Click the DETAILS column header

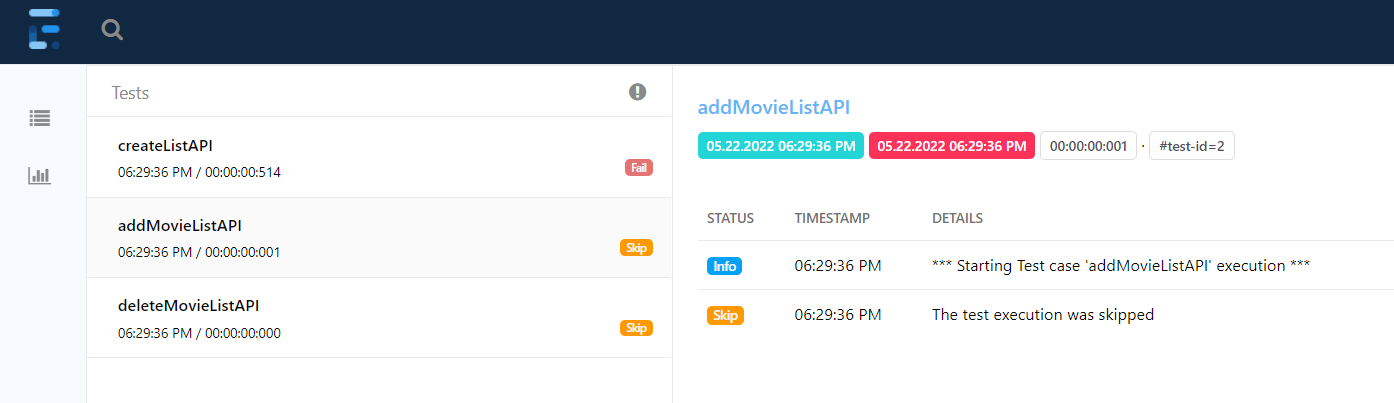pyautogui.click(x=957, y=218)
